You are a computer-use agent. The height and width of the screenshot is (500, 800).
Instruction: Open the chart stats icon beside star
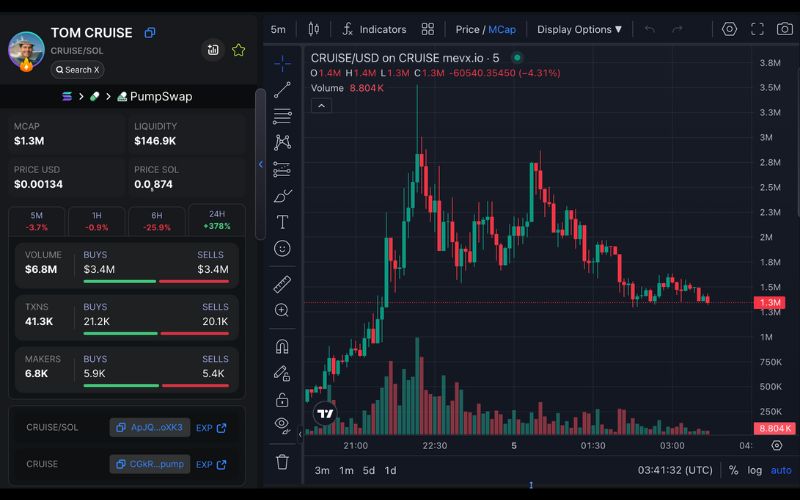213,49
